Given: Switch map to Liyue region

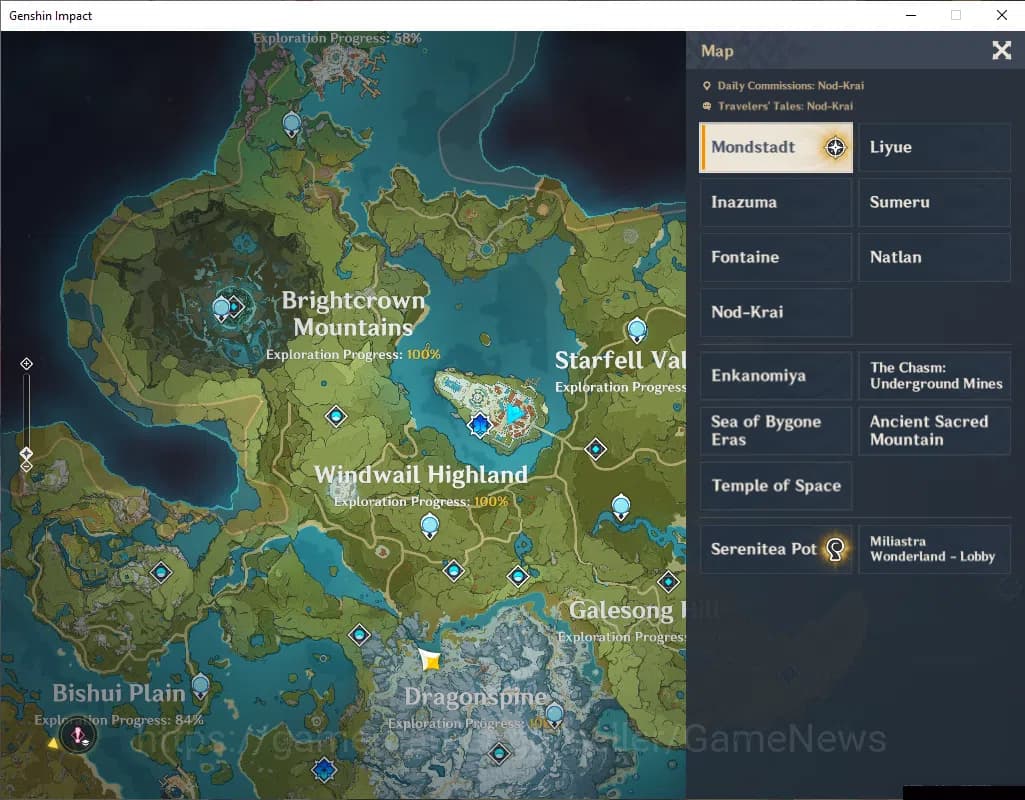Looking at the screenshot, I should pyautogui.click(x=934, y=148).
